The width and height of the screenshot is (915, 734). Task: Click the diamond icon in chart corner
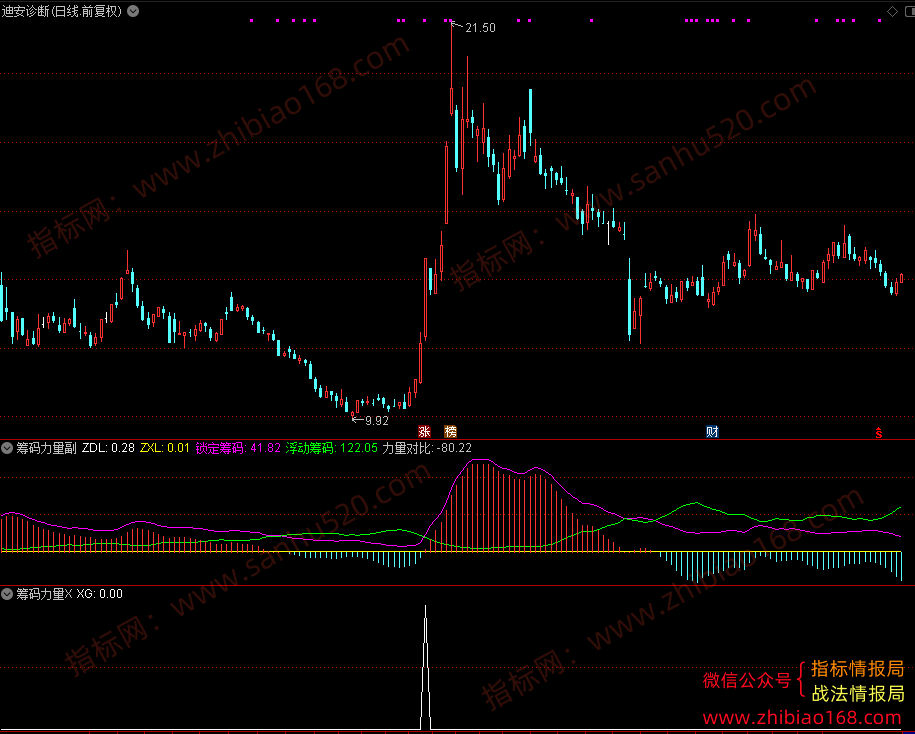(x=892, y=11)
